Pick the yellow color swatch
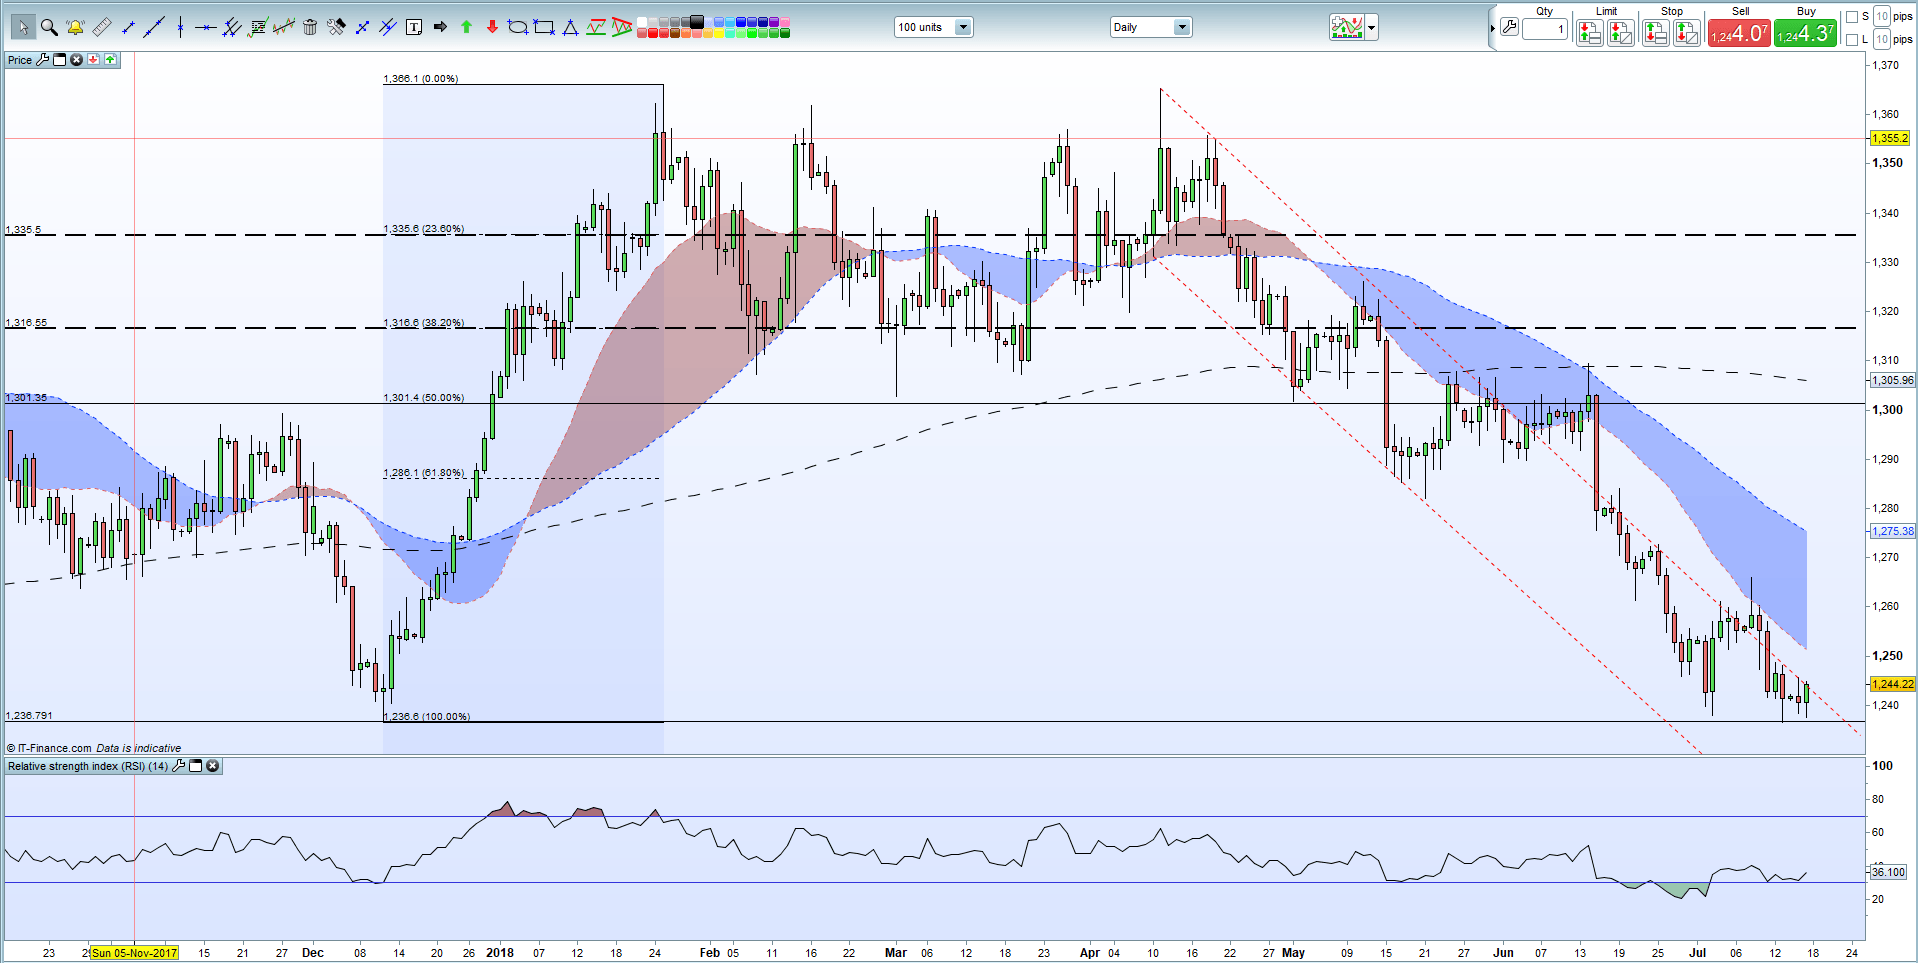Screen dimensions: 1918x963 click(x=719, y=33)
